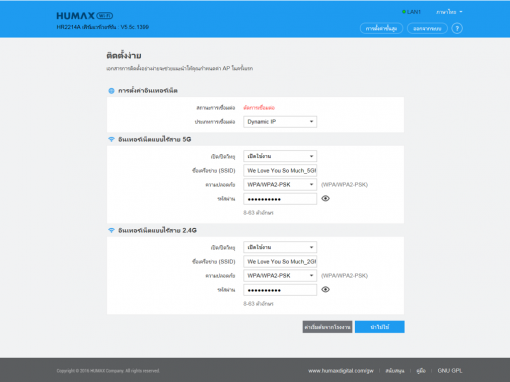Open the www.humaxdigital.com/gw footer link
This screenshot has height=382, width=510.
pos(341,371)
